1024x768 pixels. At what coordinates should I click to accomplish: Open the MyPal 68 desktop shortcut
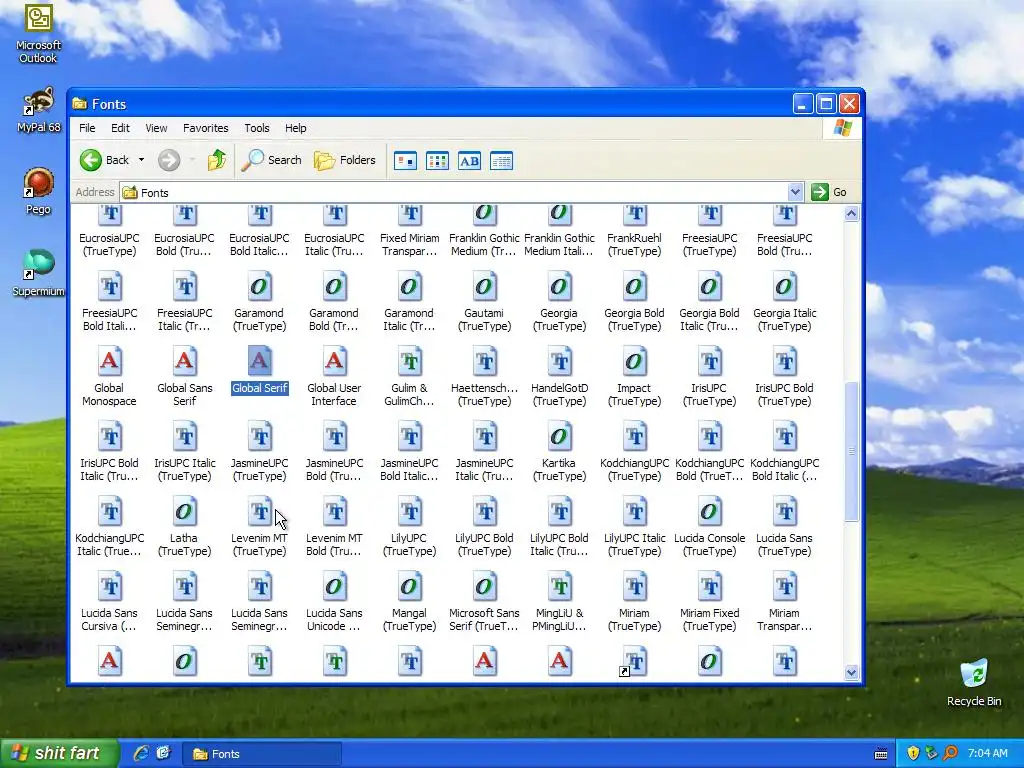pos(39,110)
